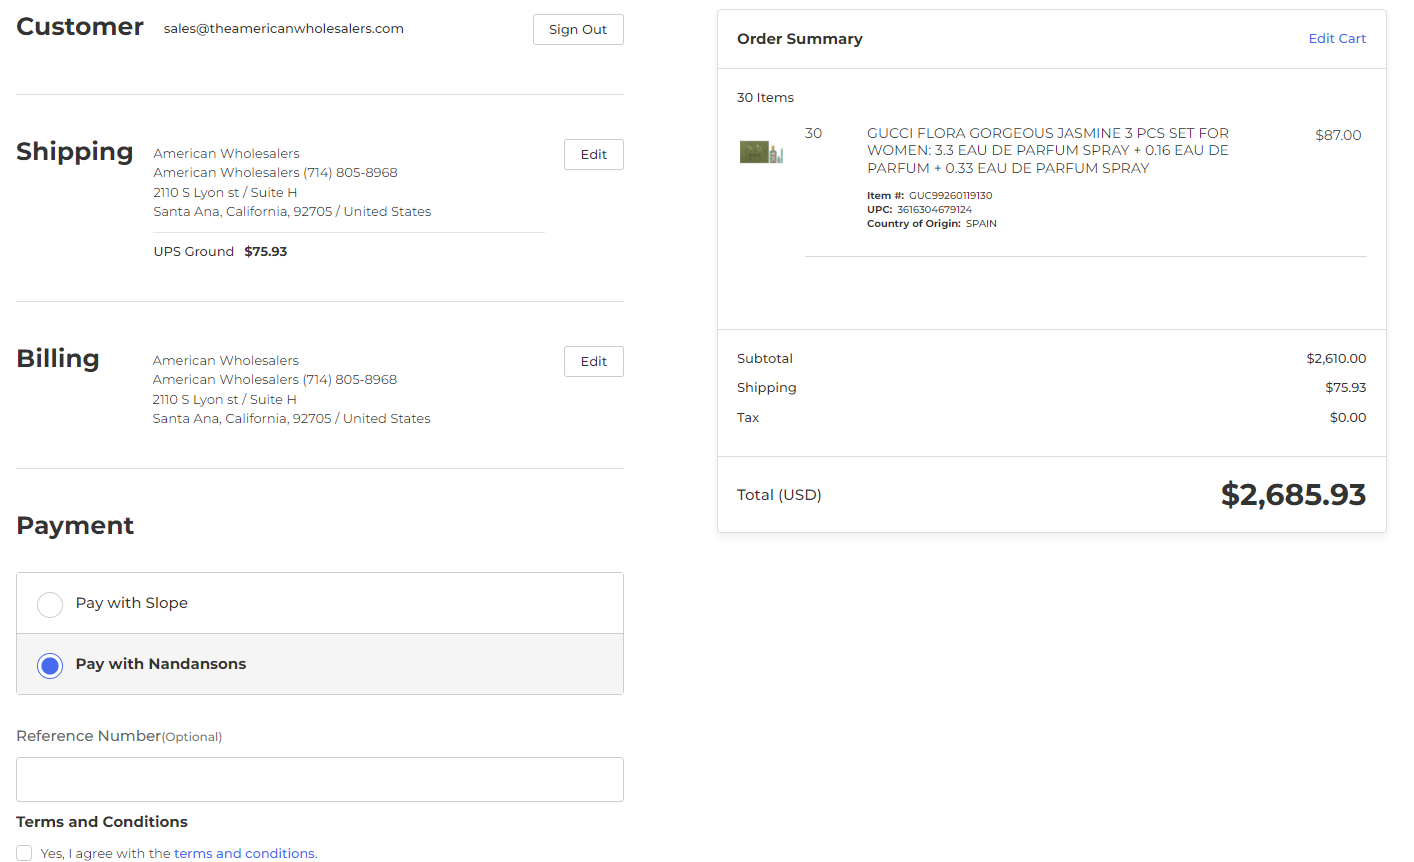Screen dimensions: 1414x862
Task: Select the UPC value 3616304679124
Action: tap(934, 210)
